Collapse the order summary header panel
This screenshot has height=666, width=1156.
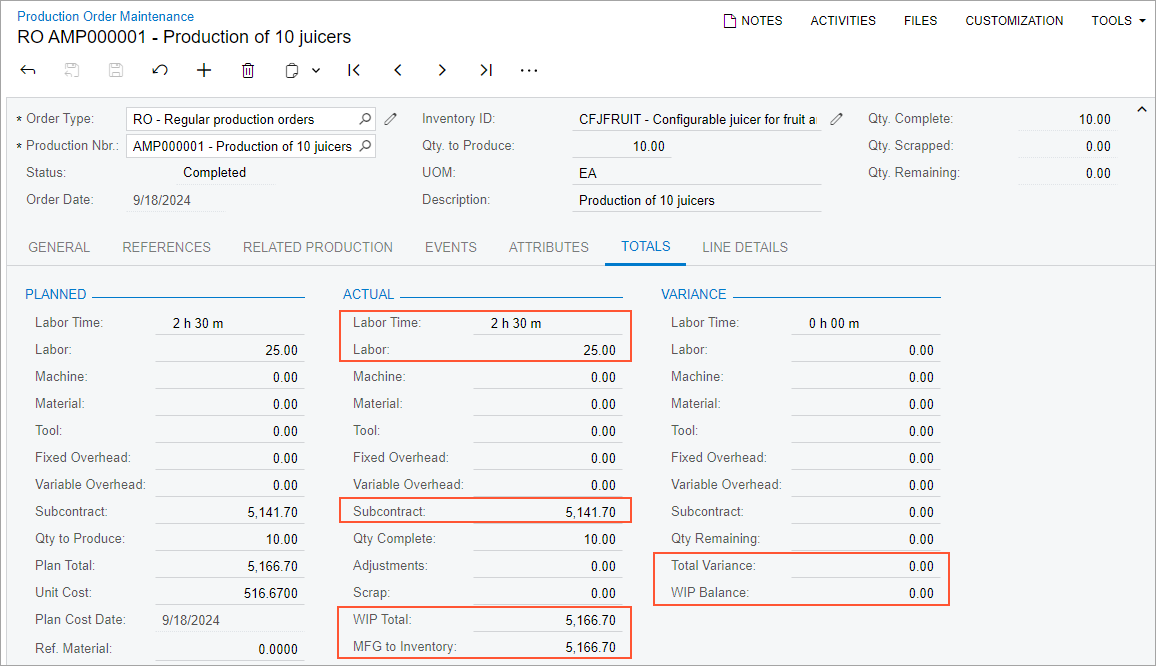pos(1142,109)
